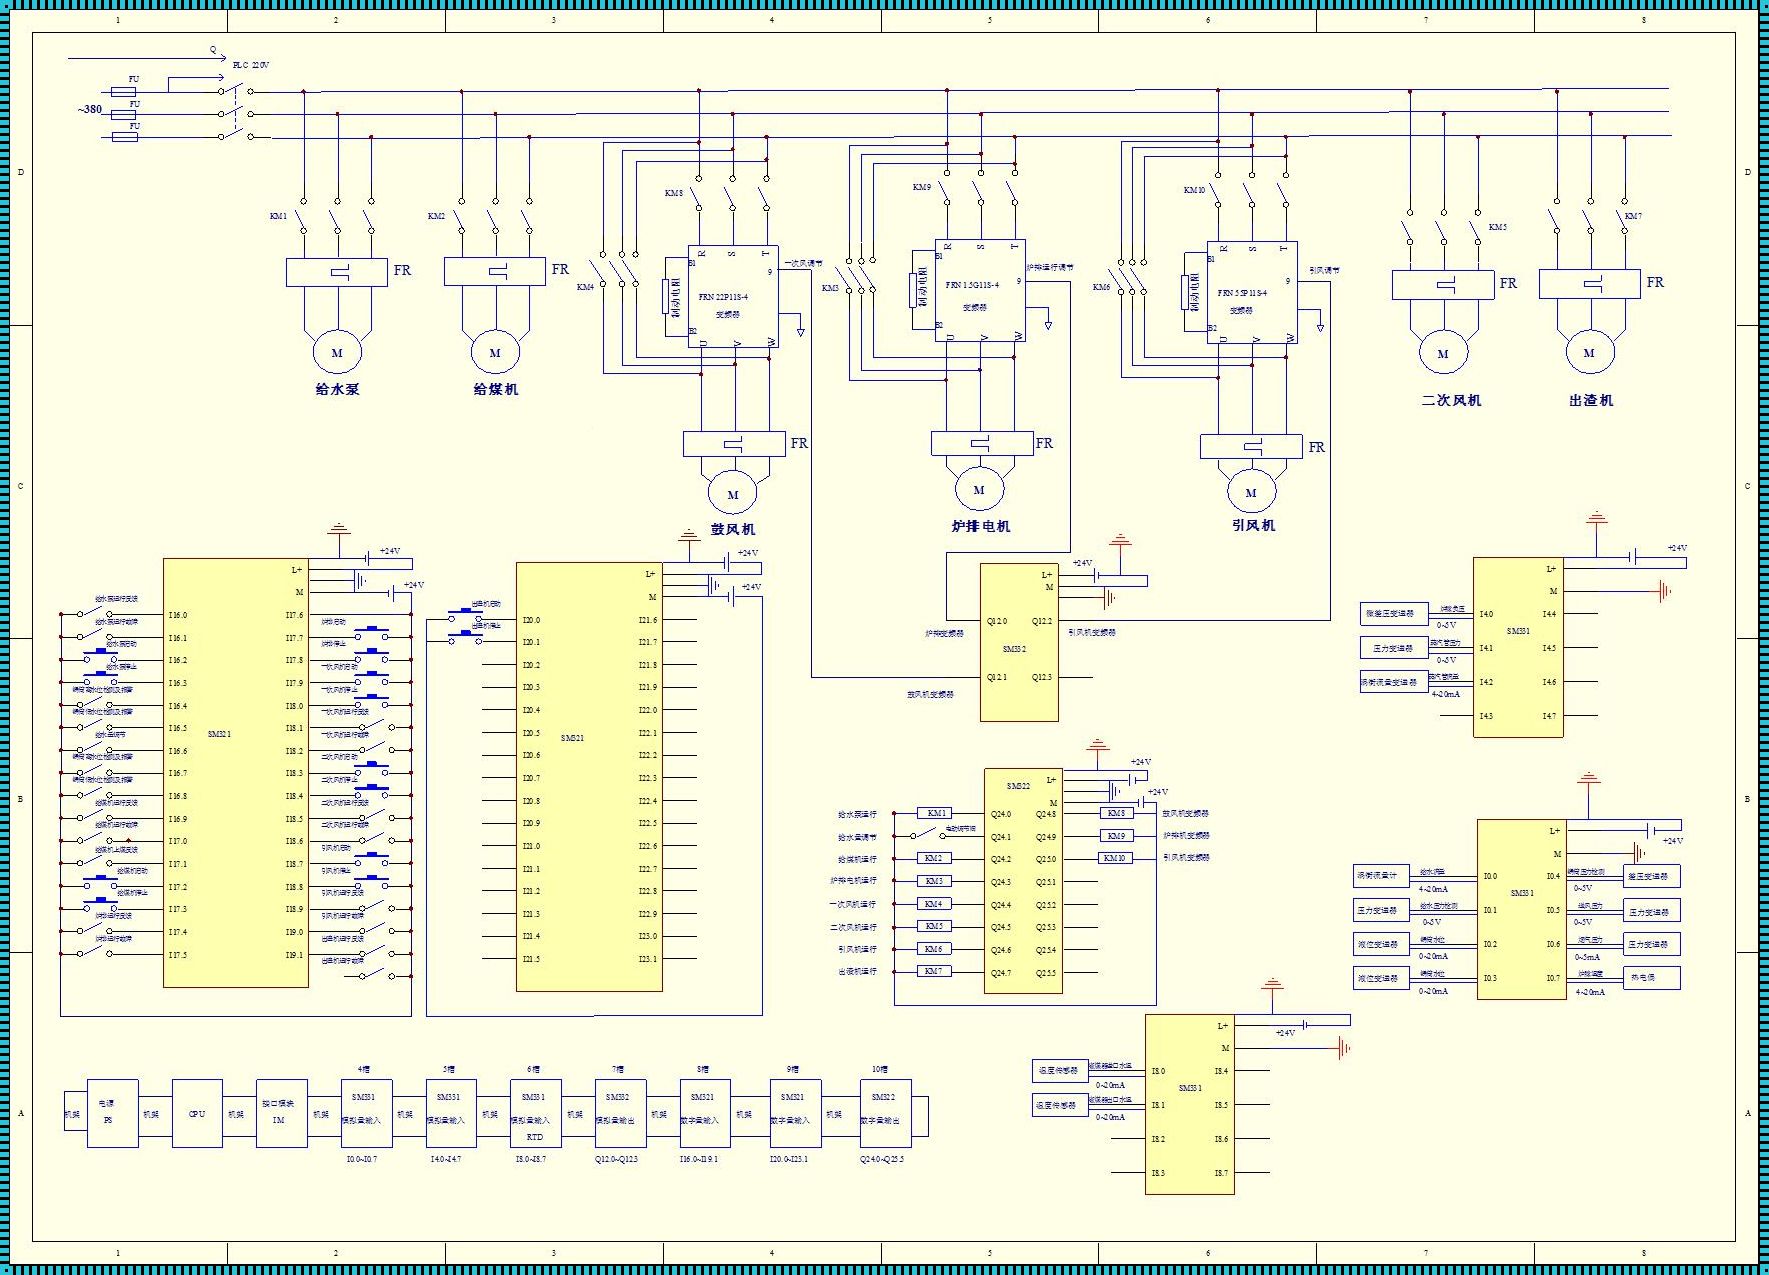Click the FRN 5.5P11S-4 inverter block

1252,292
